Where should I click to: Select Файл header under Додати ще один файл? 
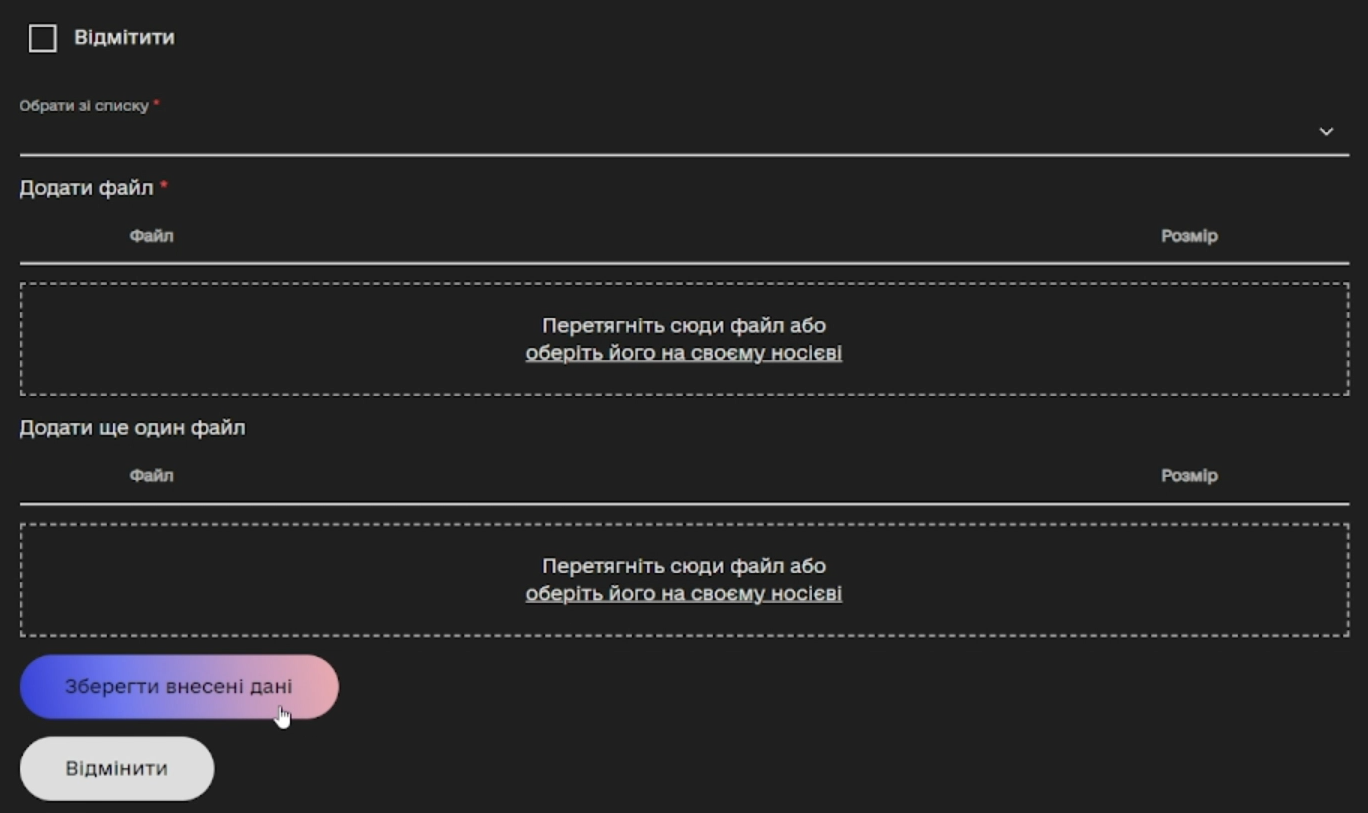tap(151, 476)
